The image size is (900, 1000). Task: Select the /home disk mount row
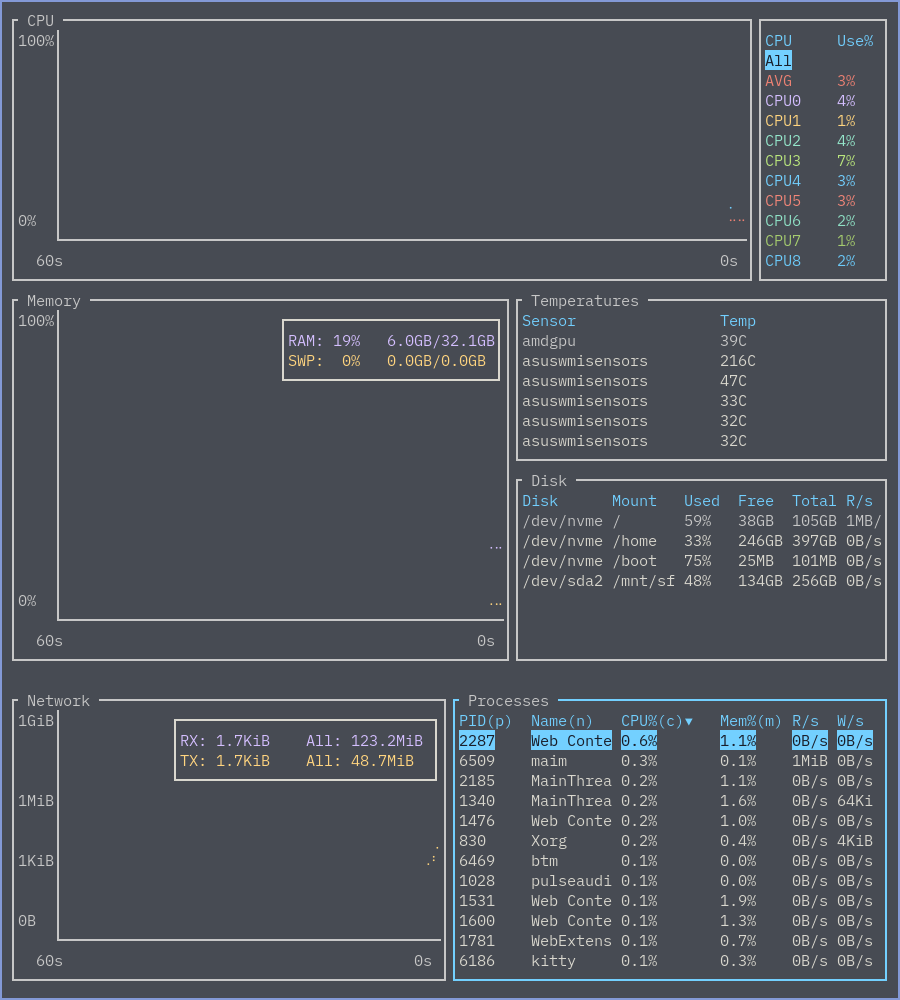click(x=702, y=541)
